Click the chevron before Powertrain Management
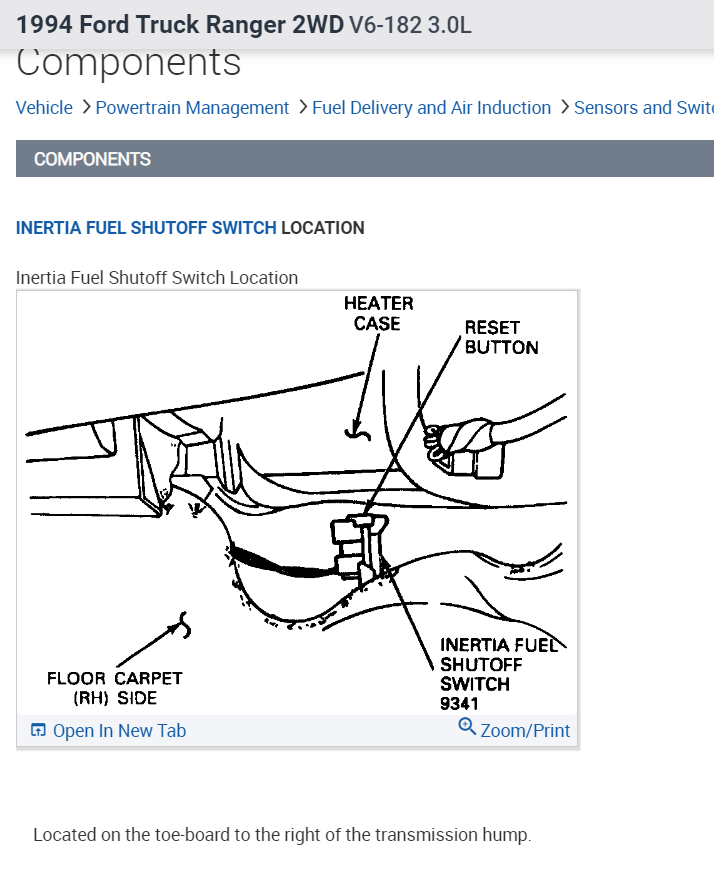The image size is (714, 888). pyautogui.click(x=85, y=107)
